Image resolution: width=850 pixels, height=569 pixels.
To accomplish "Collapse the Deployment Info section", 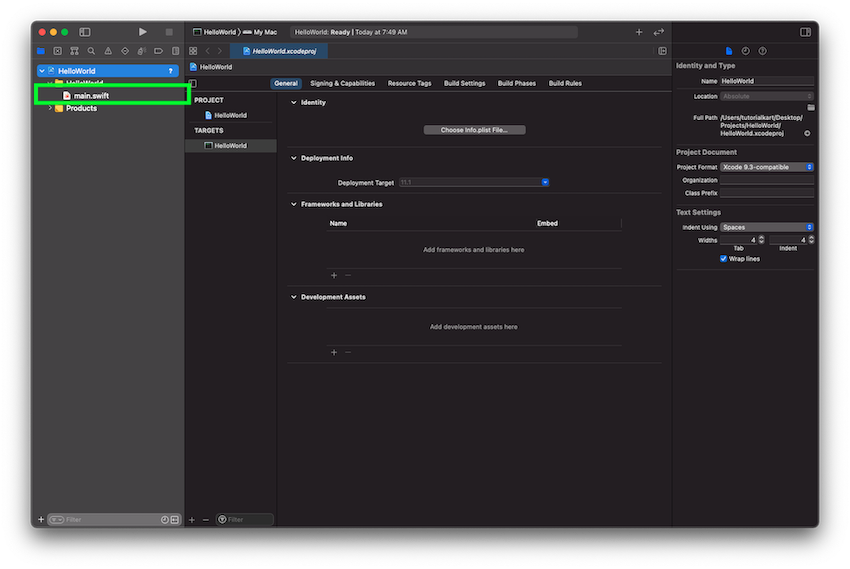I will [293, 158].
